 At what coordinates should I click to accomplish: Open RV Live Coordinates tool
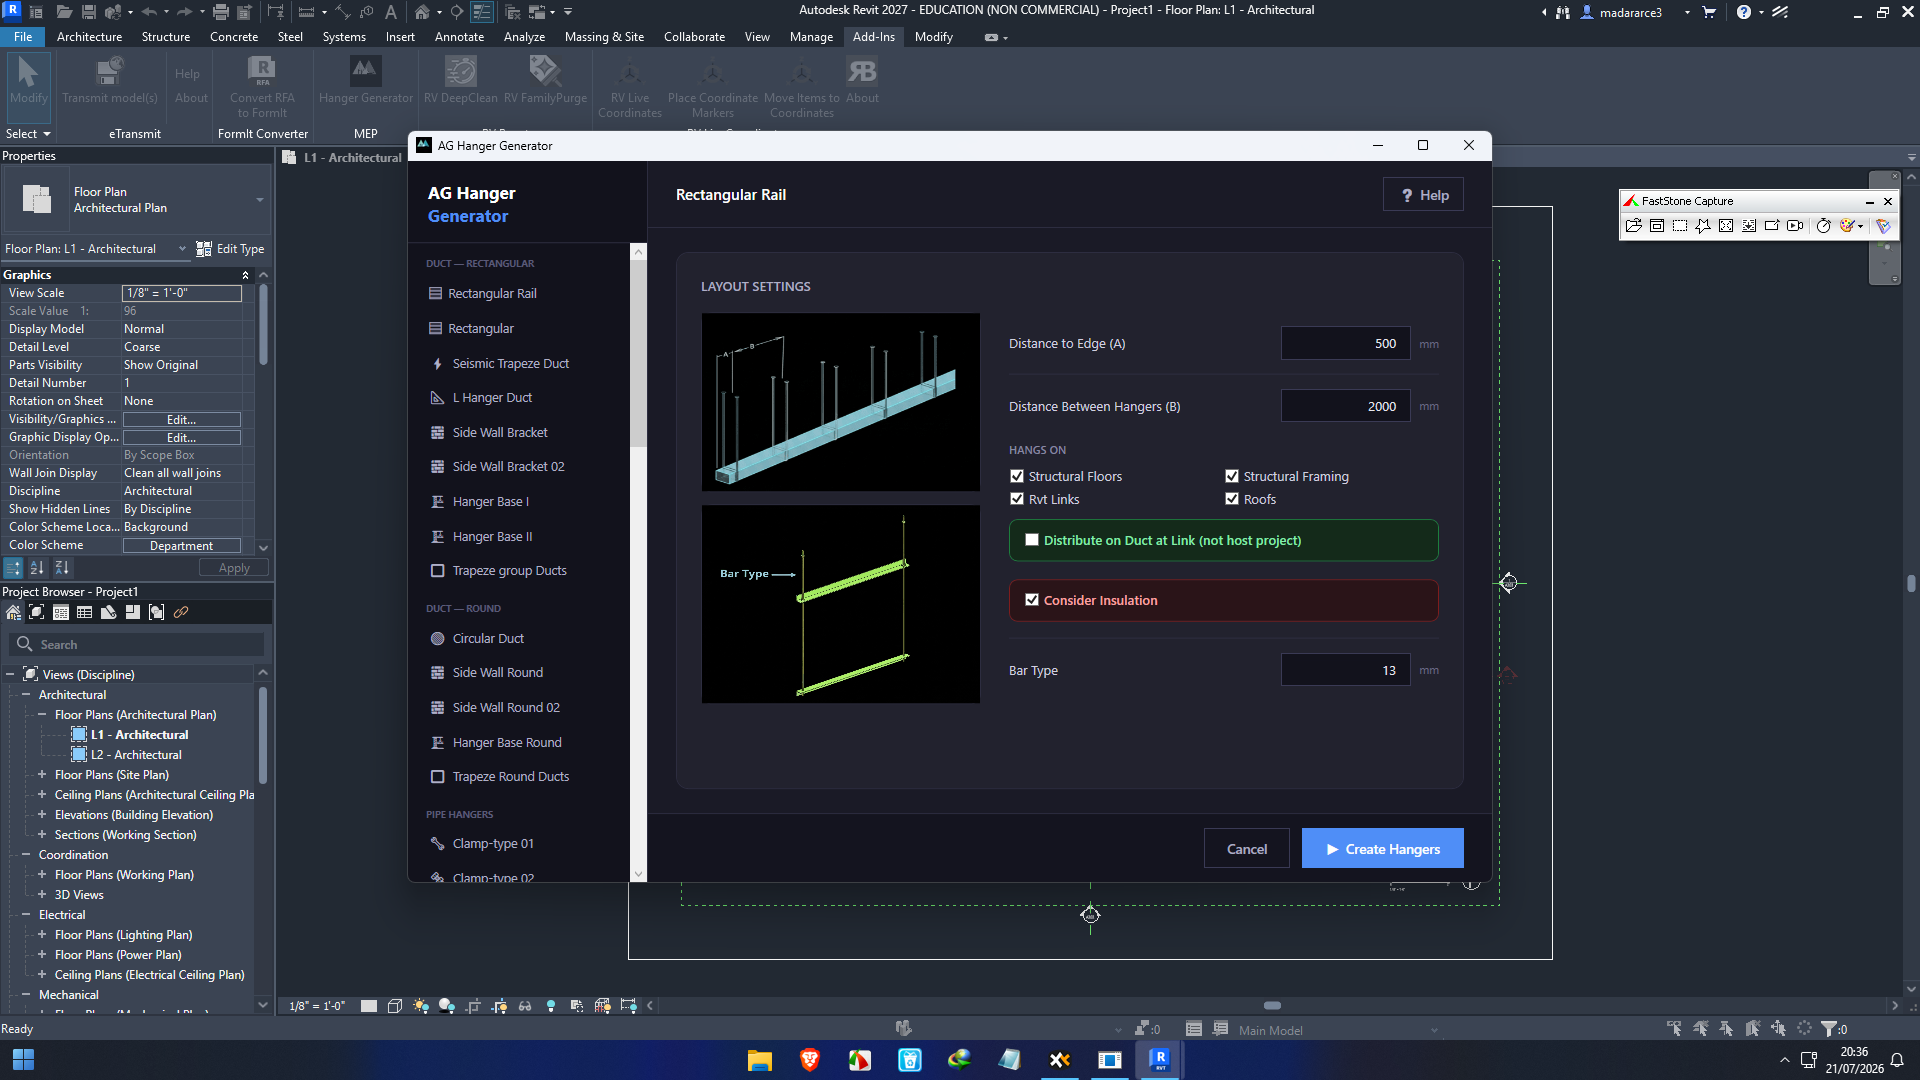[630, 88]
